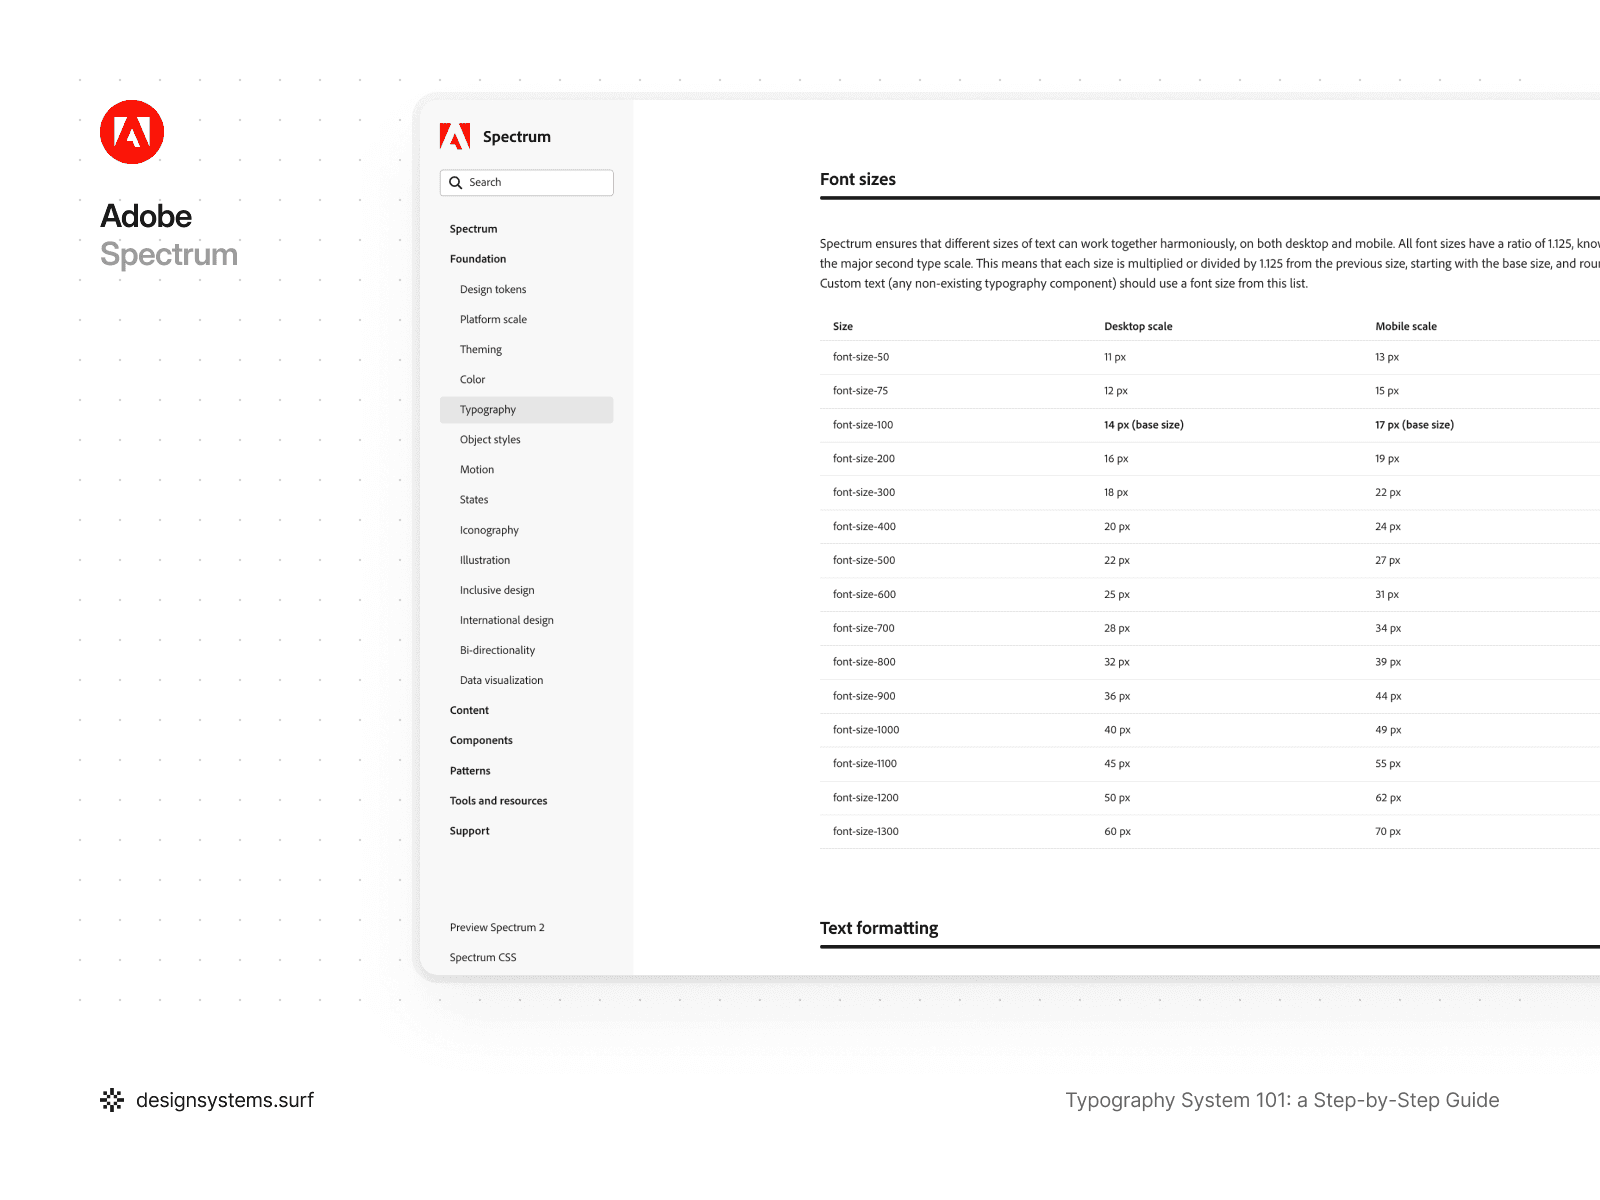Screen dimensions: 1600x1200
Task: Follow the Spectrum CSS link
Action: [x=483, y=957]
